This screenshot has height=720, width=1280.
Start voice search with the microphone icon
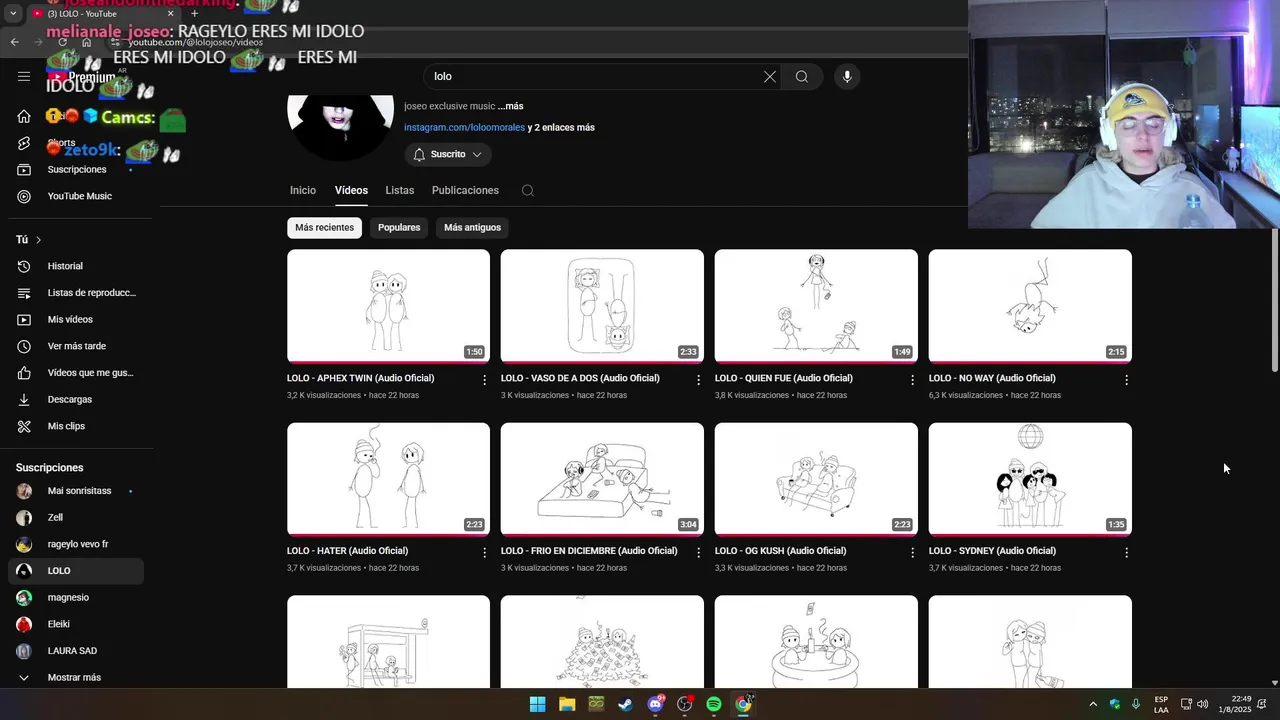coord(847,77)
